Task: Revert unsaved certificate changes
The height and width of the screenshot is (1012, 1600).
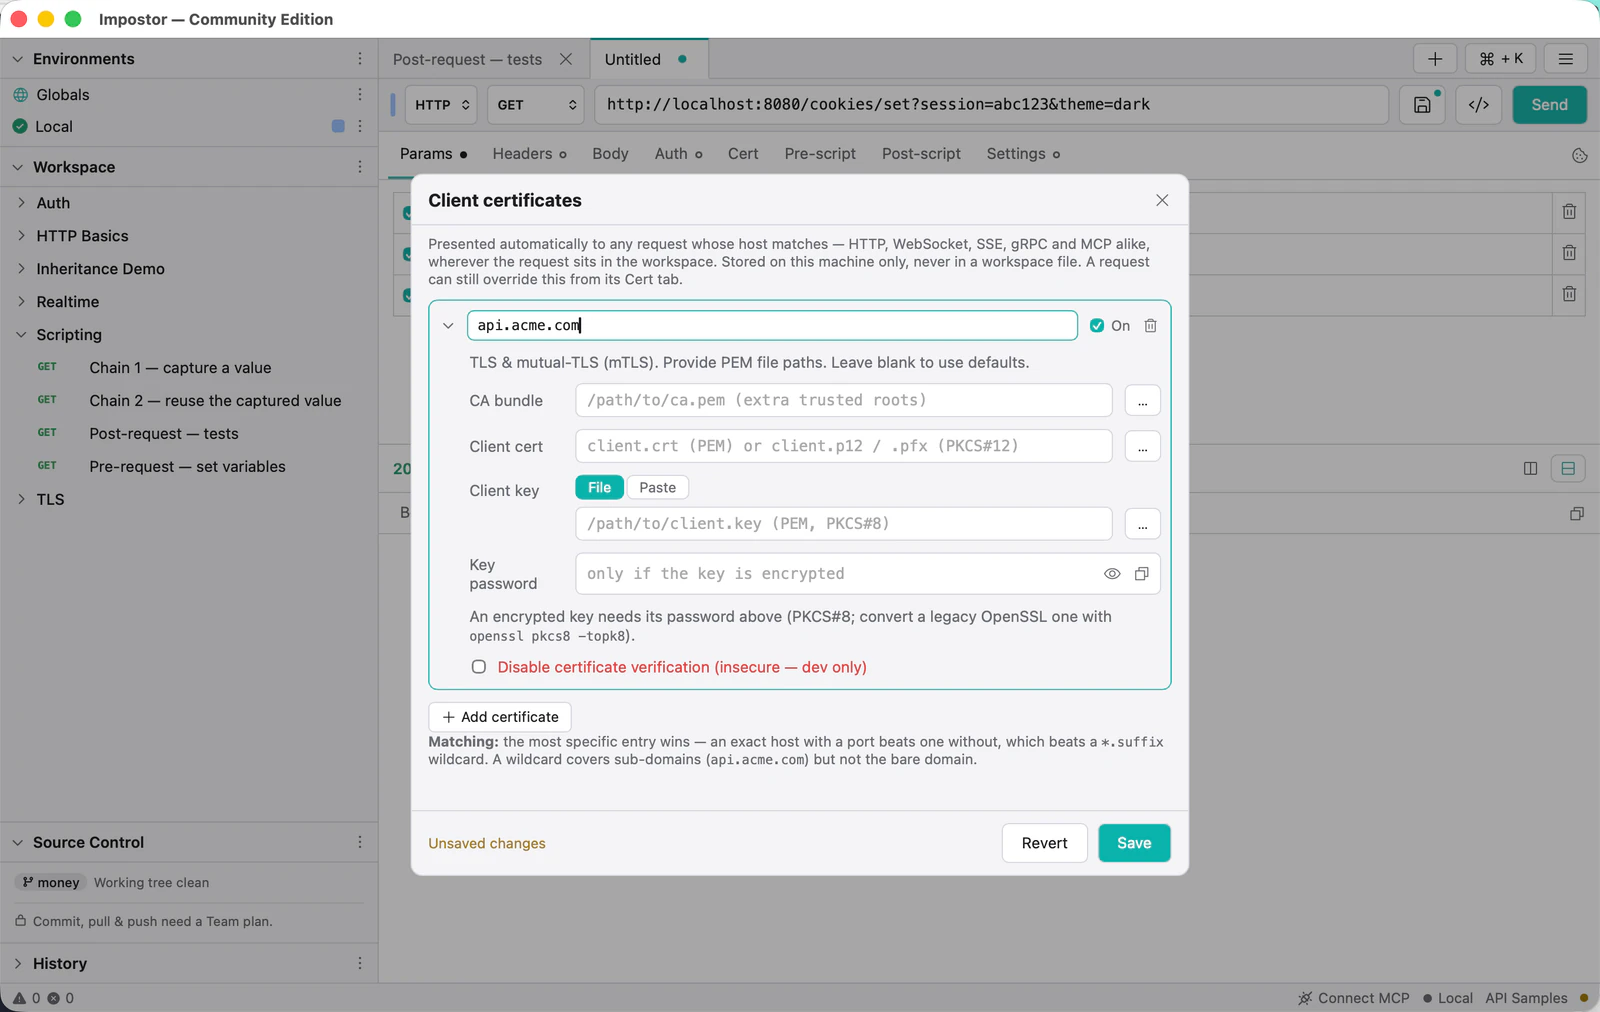Action: coord(1044,843)
